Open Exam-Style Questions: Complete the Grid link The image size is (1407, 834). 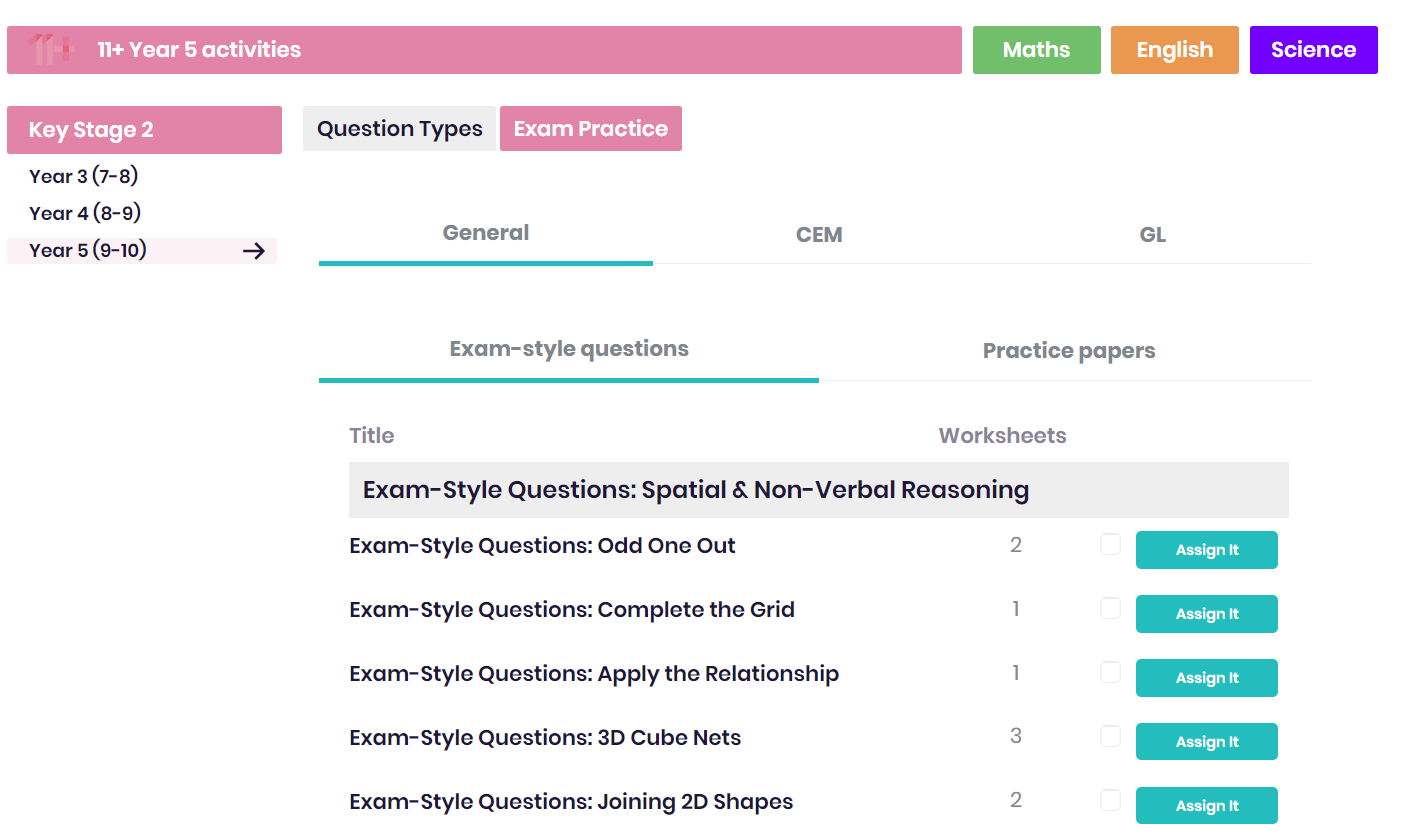pyautogui.click(x=572, y=610)
